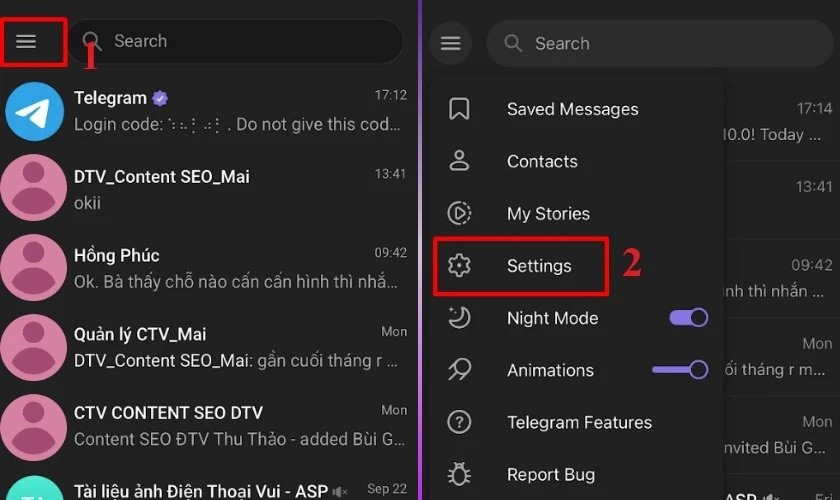The image size is (840, 500).
Task: Click the Animations icon
Action: (459, 370)
